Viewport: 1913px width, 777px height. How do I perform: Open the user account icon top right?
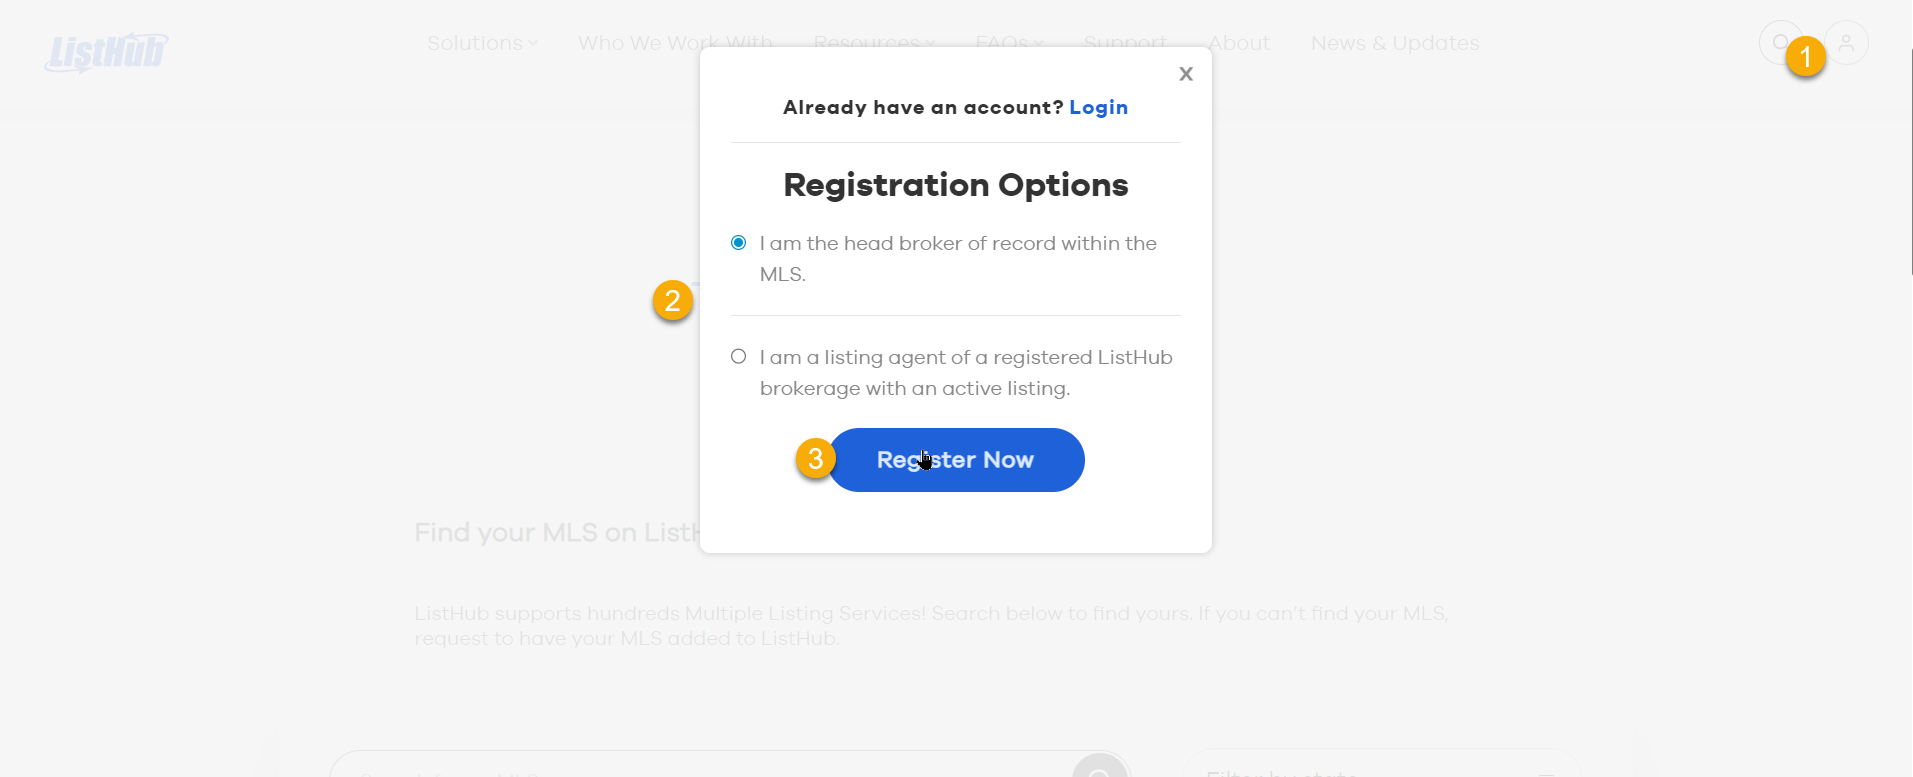(x=1846, y=42)
